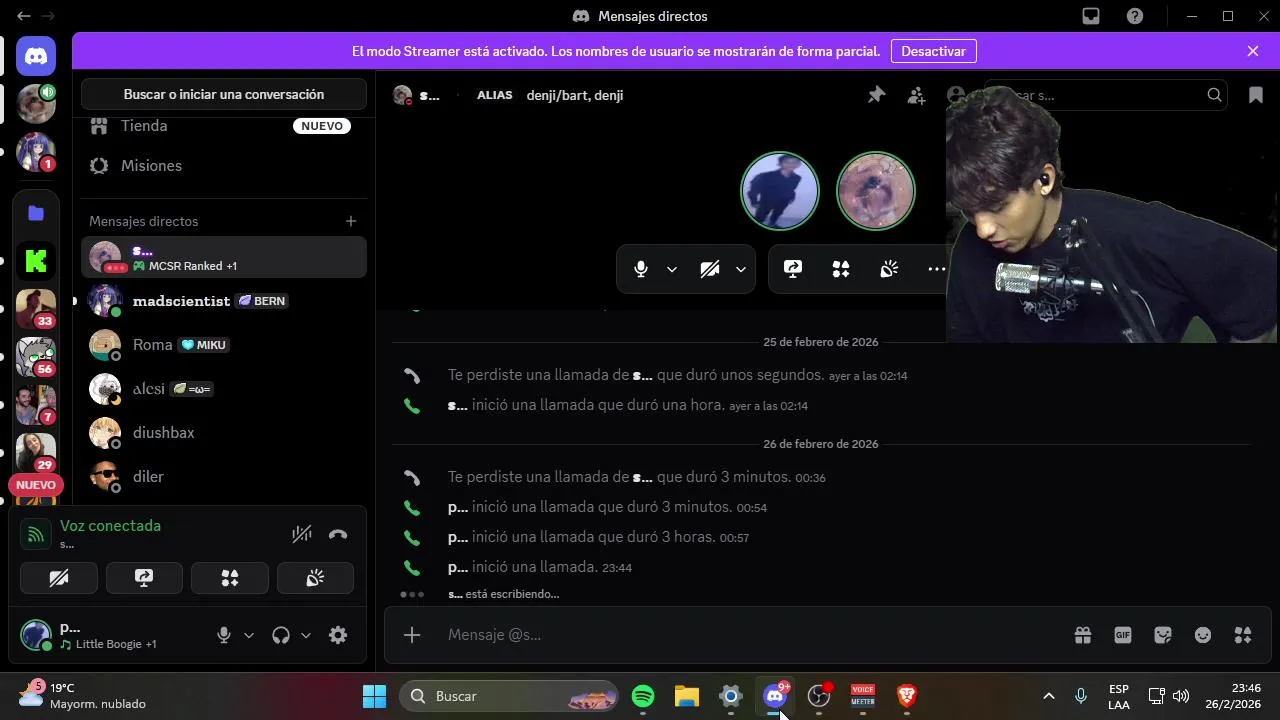Open the sticker picker
The image size is (1280, 720).
pos(1163,635)
